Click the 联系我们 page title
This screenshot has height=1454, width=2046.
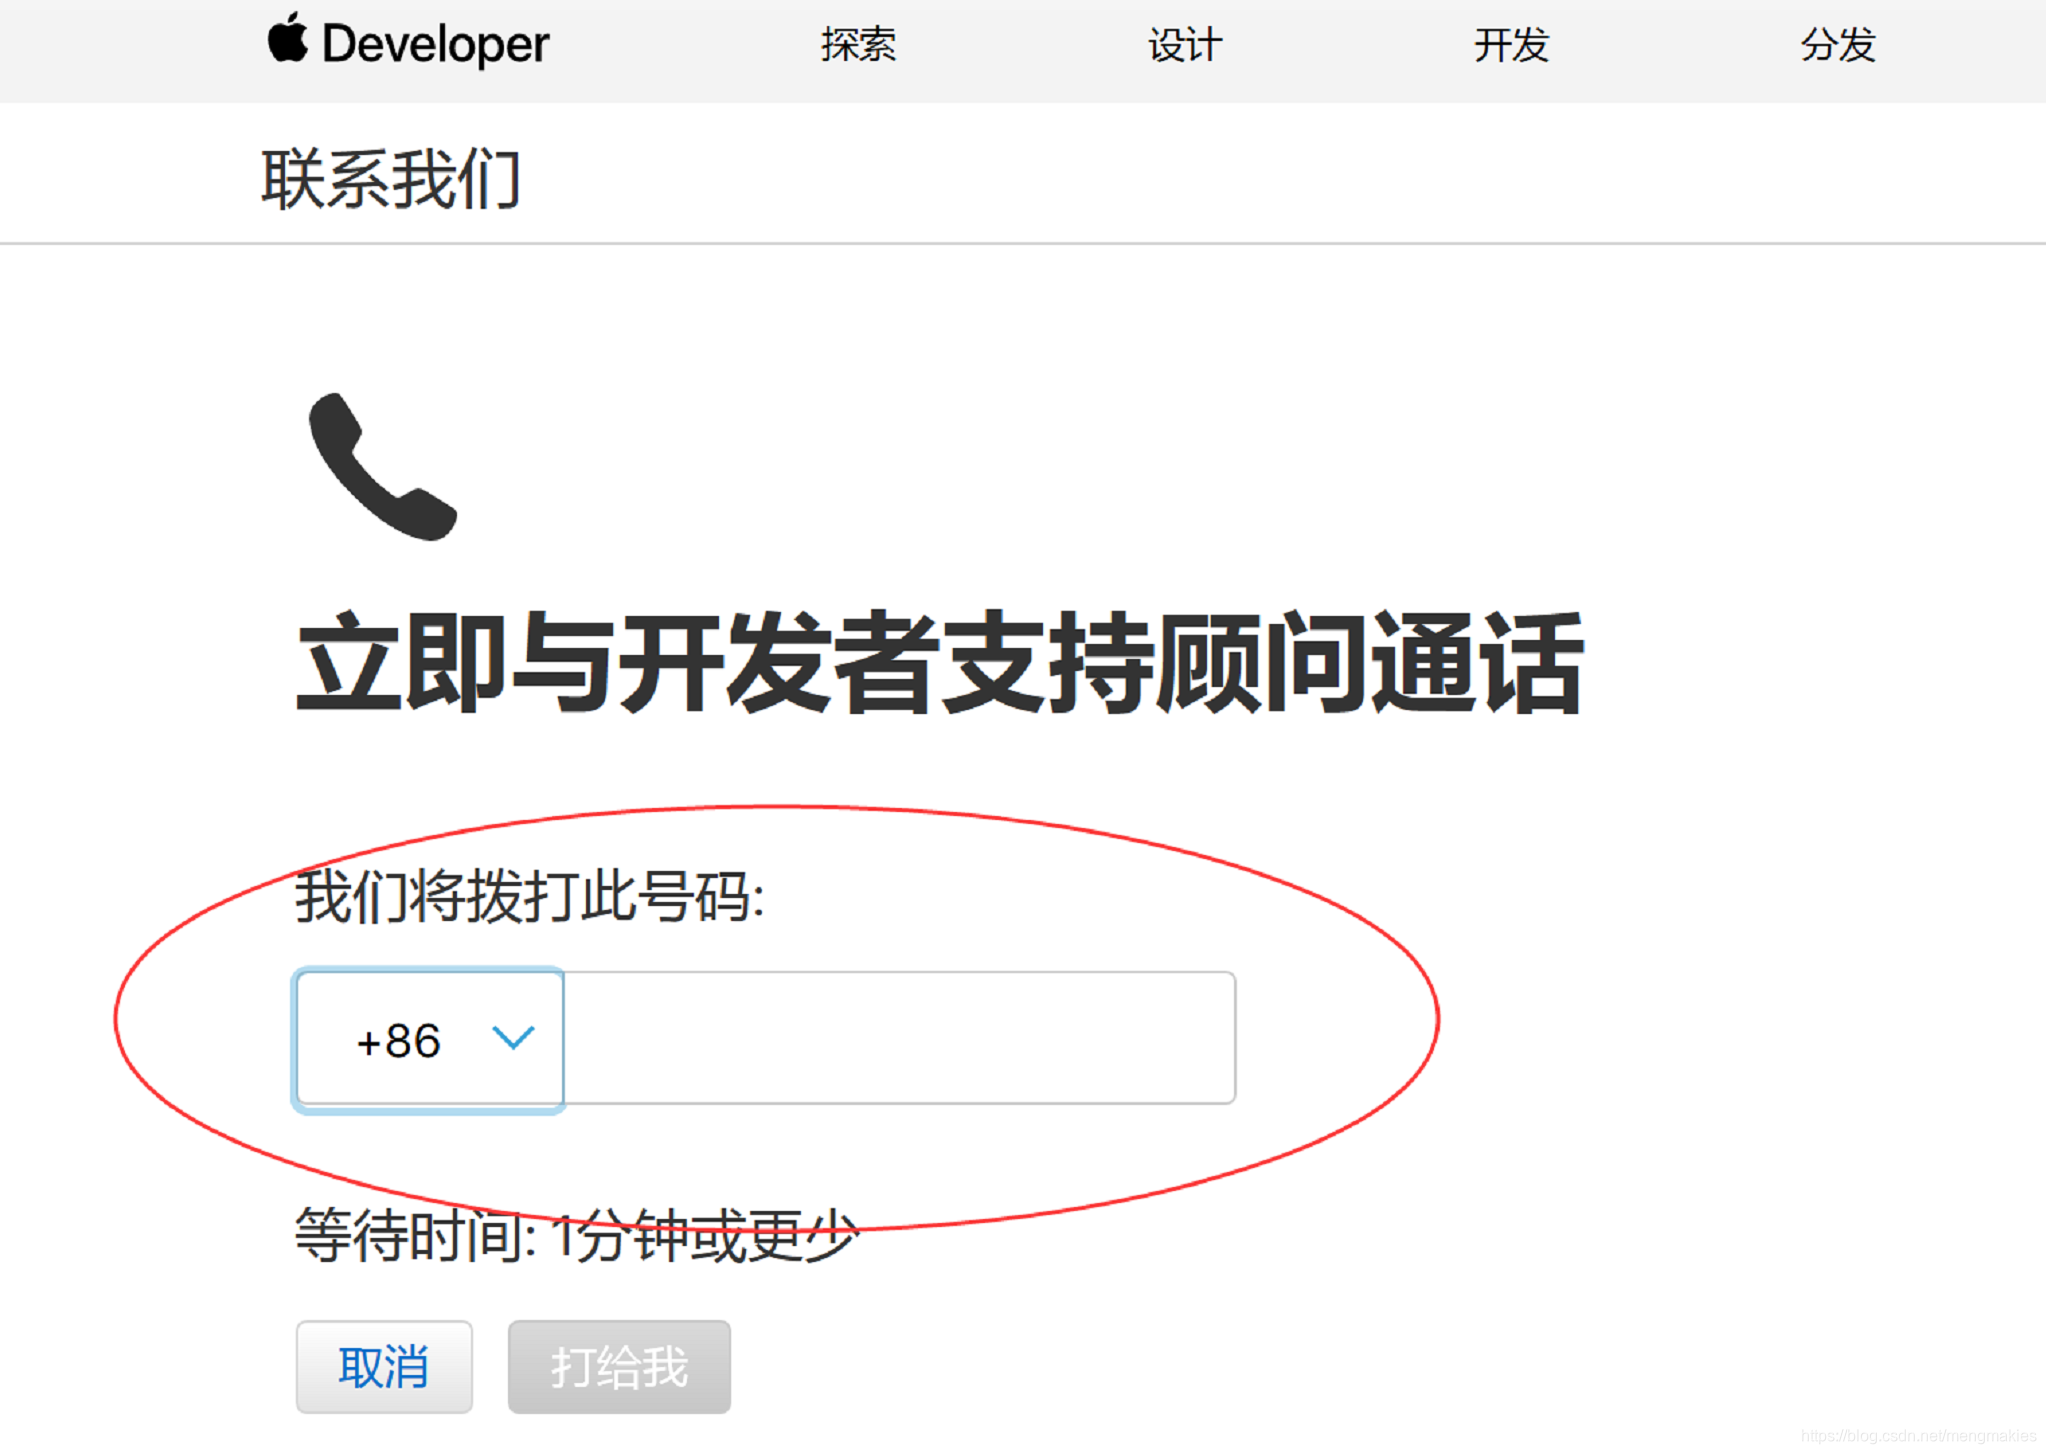point(391,179)
